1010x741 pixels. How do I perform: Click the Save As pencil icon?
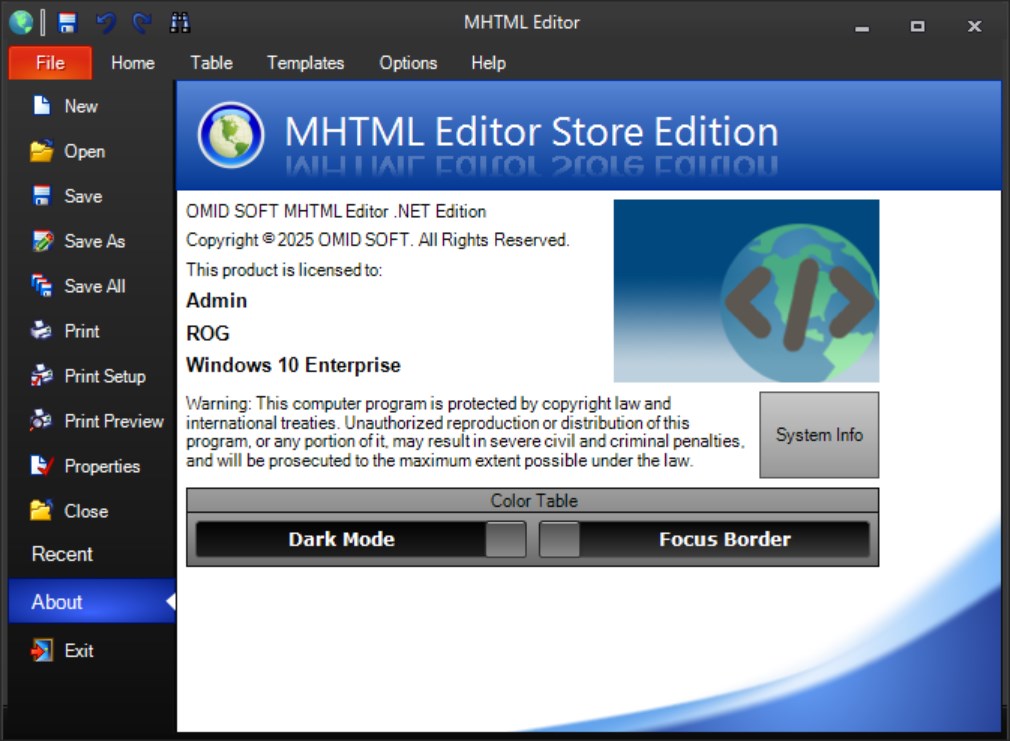coord(43,240)
